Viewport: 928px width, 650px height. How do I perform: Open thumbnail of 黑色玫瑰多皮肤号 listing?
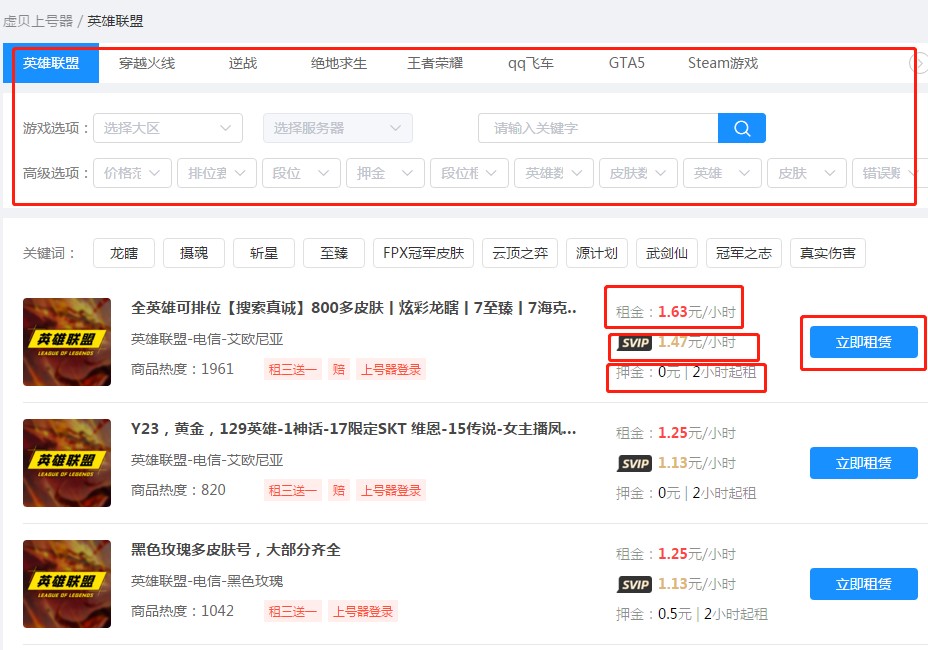click(x=67, y=584)
